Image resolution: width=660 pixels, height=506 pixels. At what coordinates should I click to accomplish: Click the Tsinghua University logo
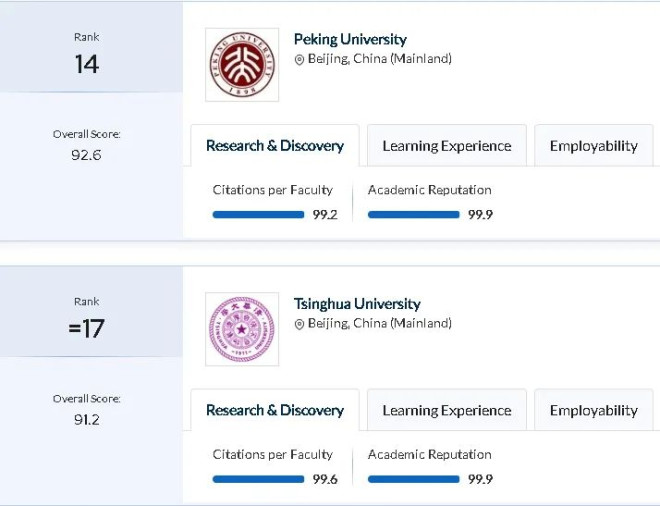(242, 329)
